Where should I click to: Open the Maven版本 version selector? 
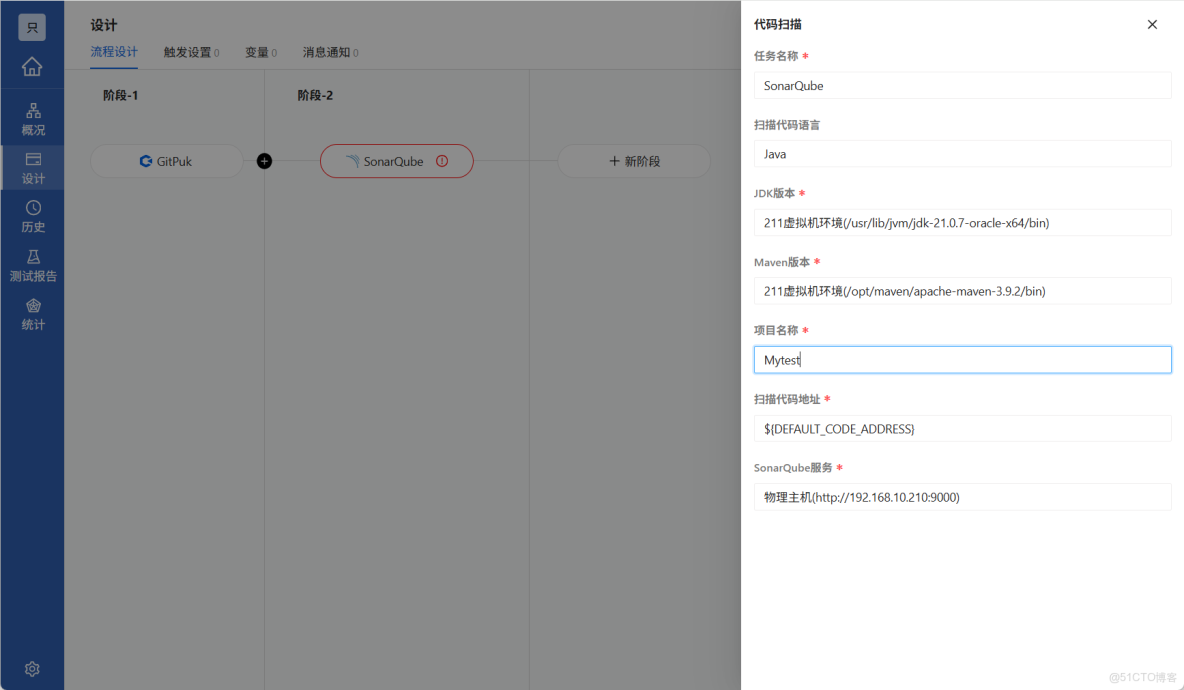tap(962, 291)
